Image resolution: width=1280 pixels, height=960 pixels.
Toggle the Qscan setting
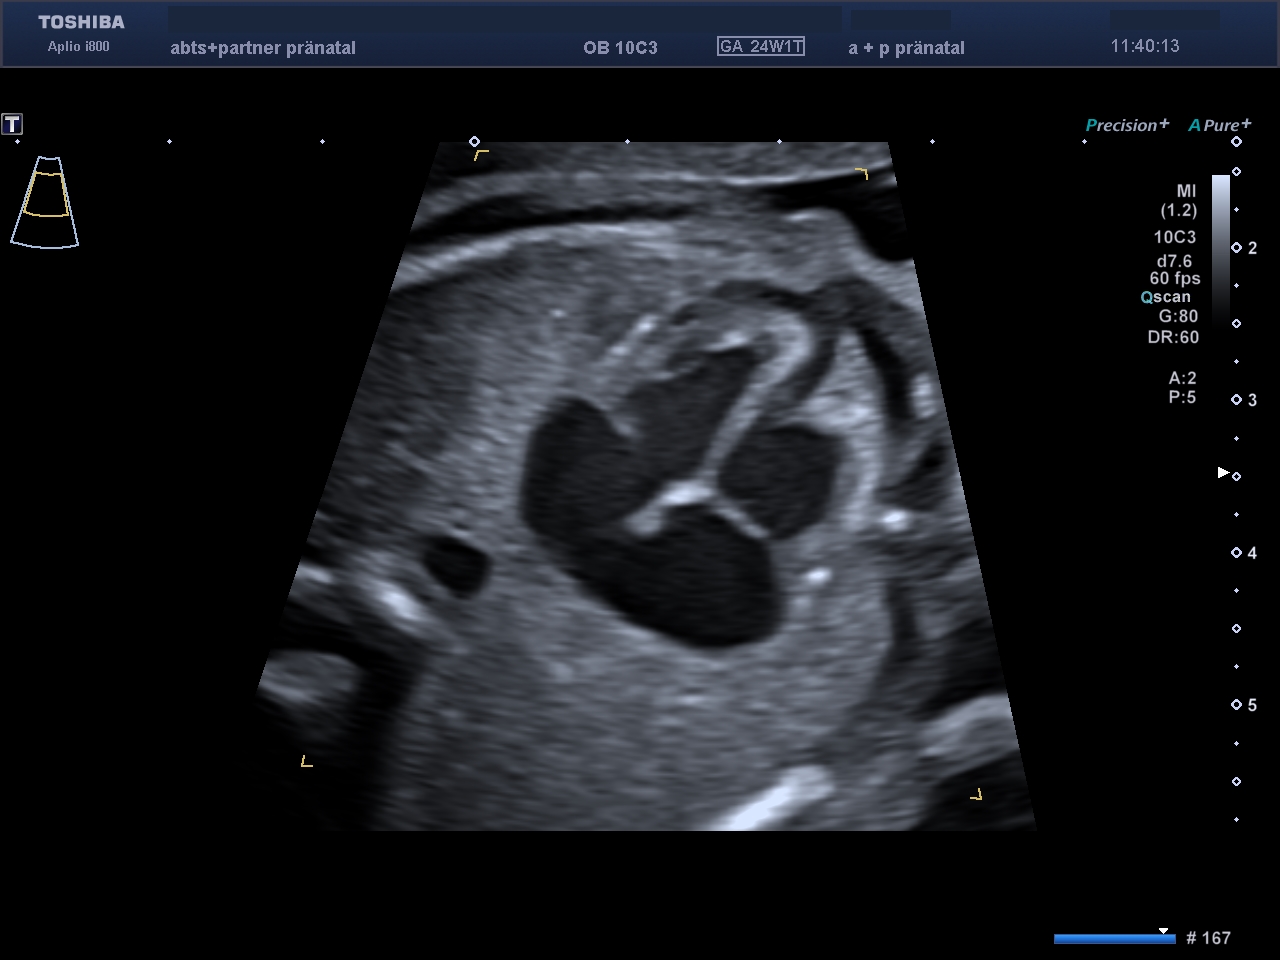tap(1165, 297)
